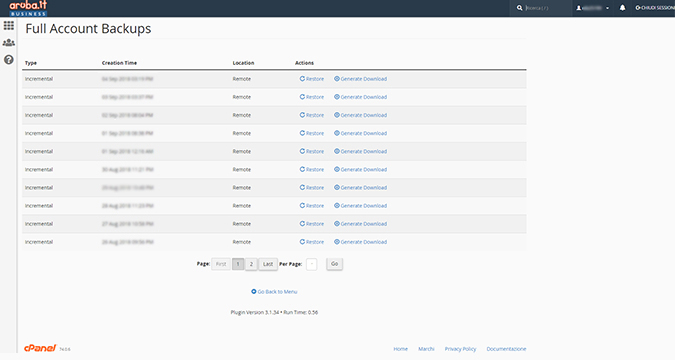Screen dimensions: 675x360
Task: Open the Marchi footer link
Action: tap(426, 349)
